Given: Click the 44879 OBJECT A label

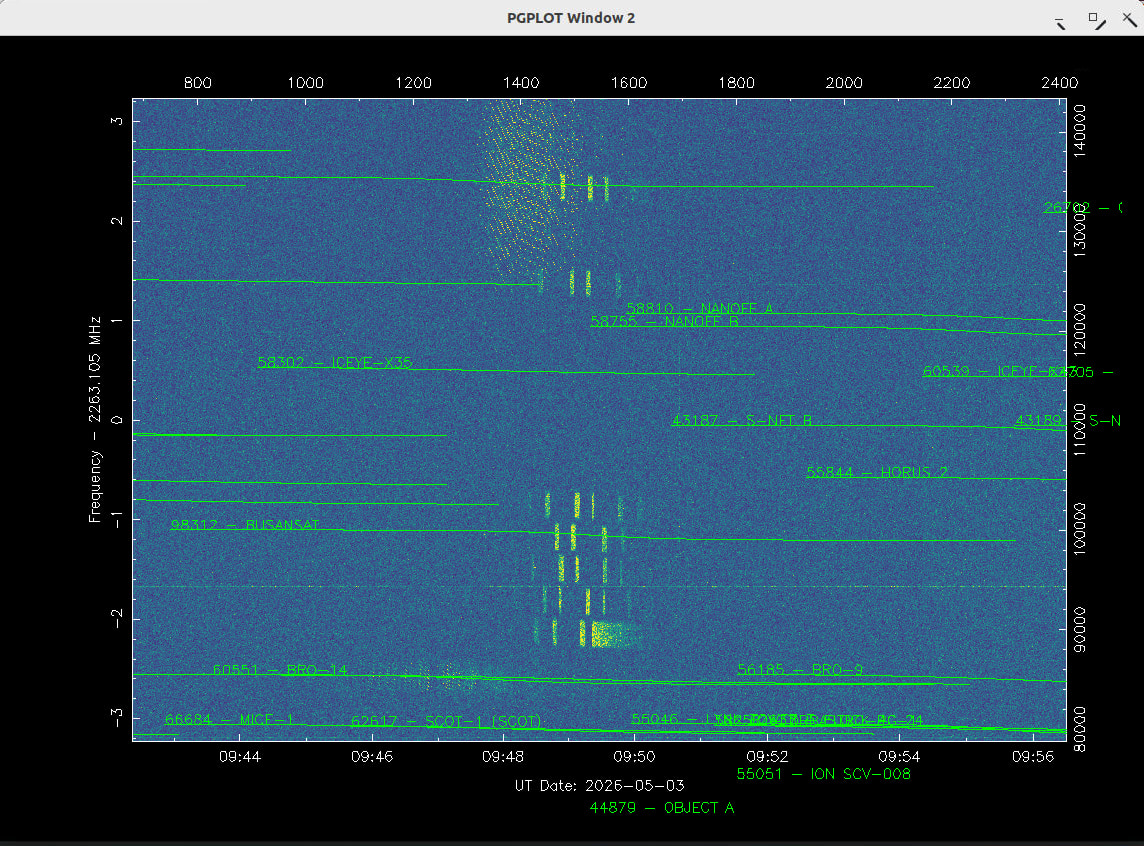Looking at the screenshot, I should (662, 808).
